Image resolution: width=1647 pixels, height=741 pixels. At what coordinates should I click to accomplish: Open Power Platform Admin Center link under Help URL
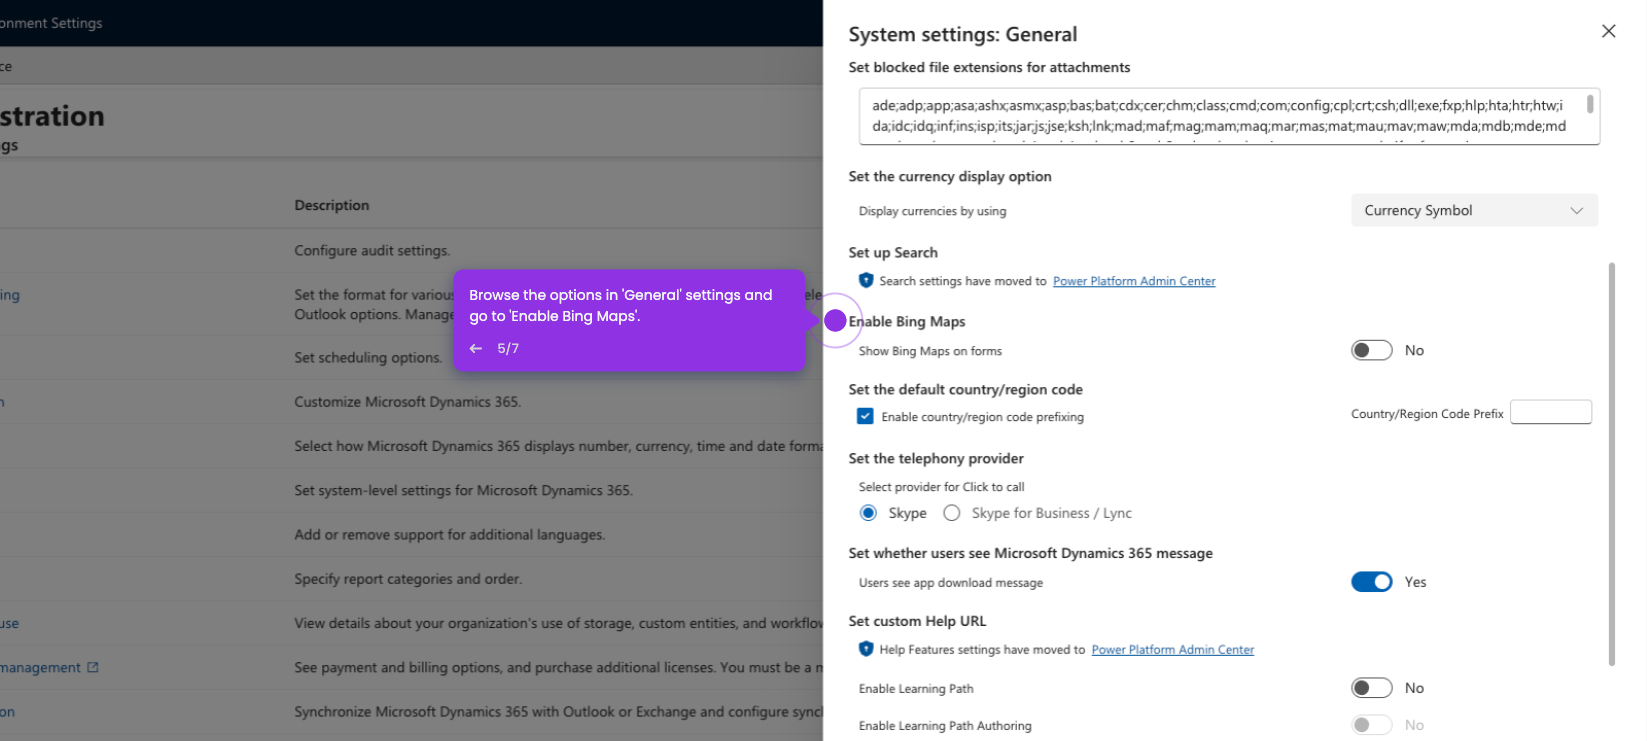click(1172, 649)
